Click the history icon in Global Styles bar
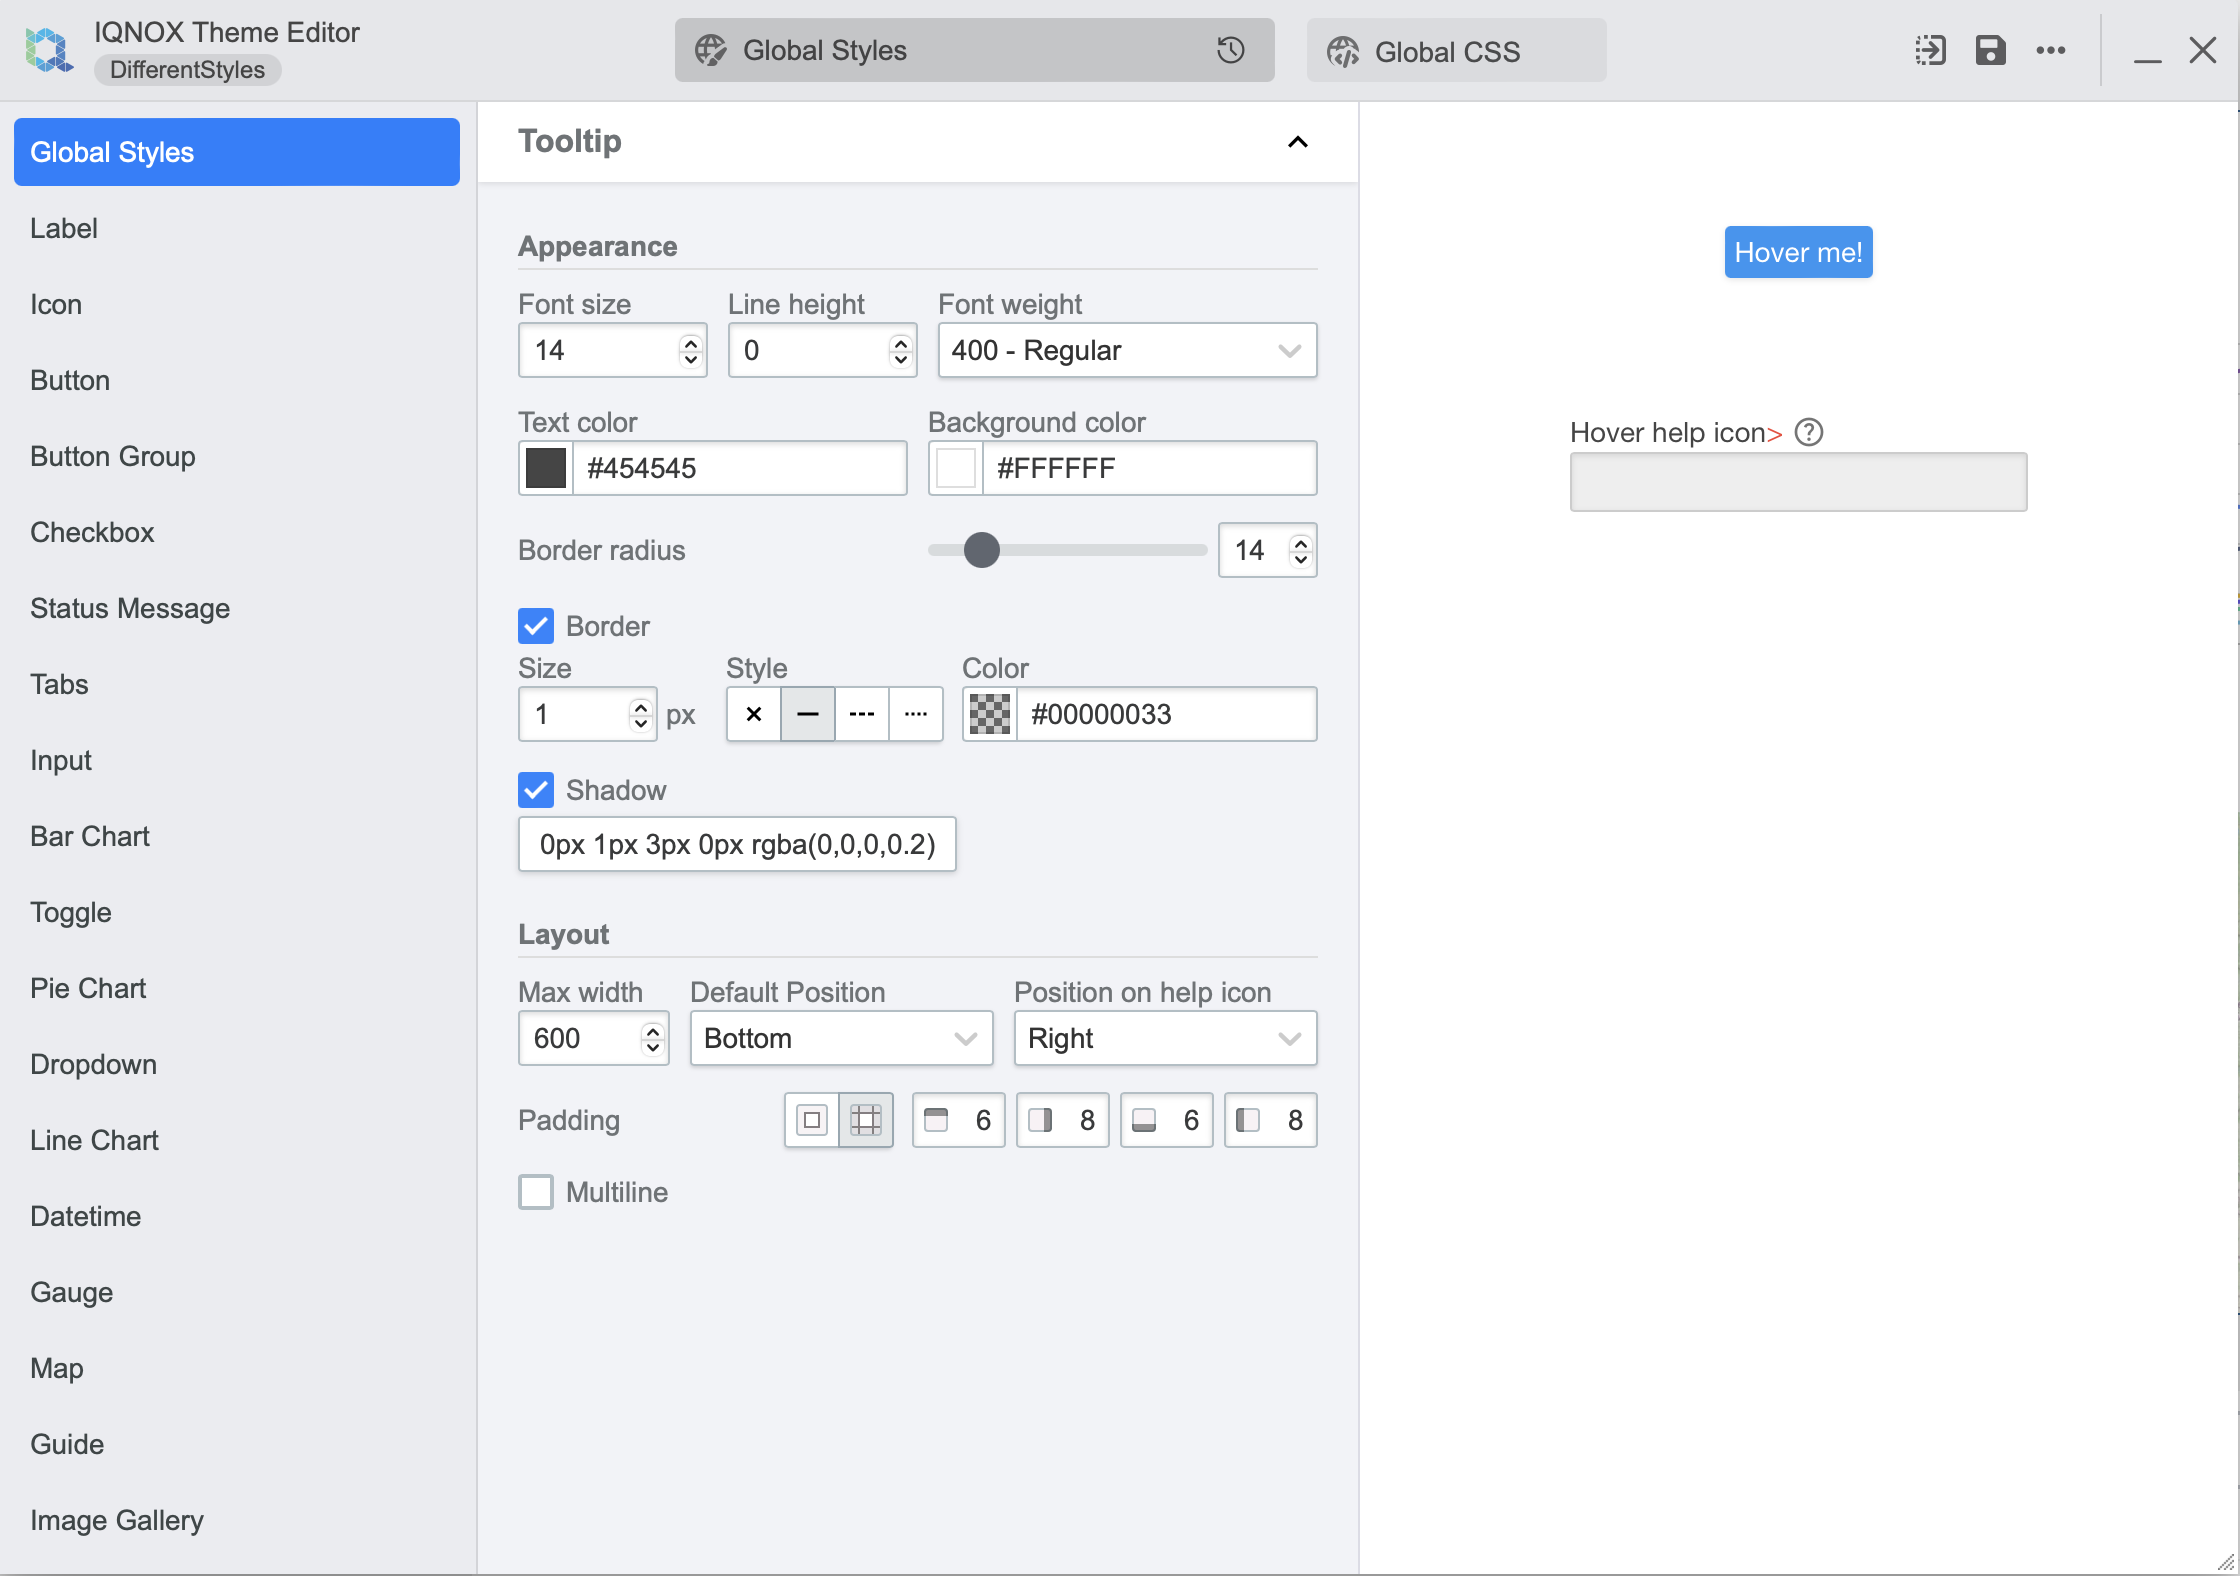The image size is (2240, 1576). point(1229,50)
